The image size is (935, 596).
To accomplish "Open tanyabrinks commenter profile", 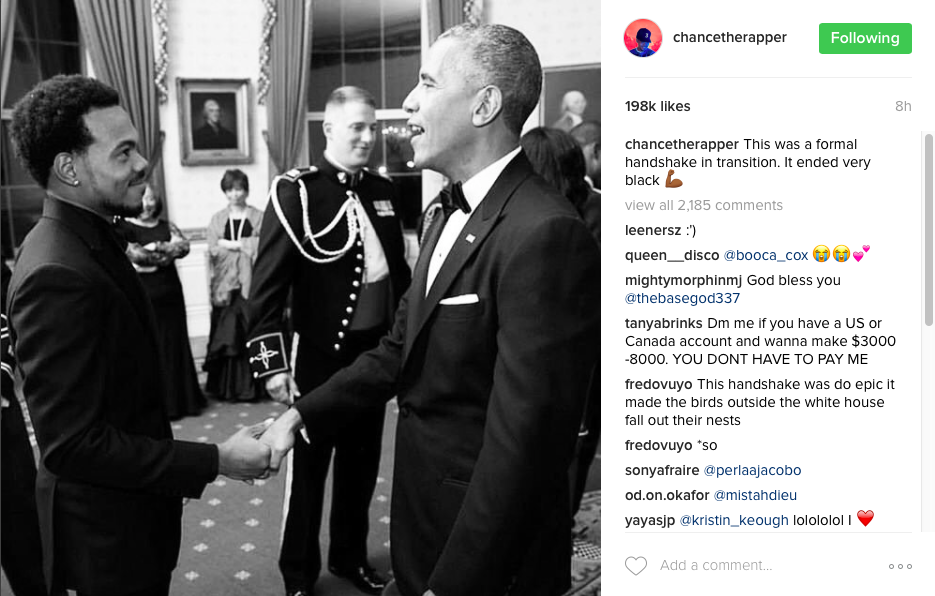I will click(664, 323).
